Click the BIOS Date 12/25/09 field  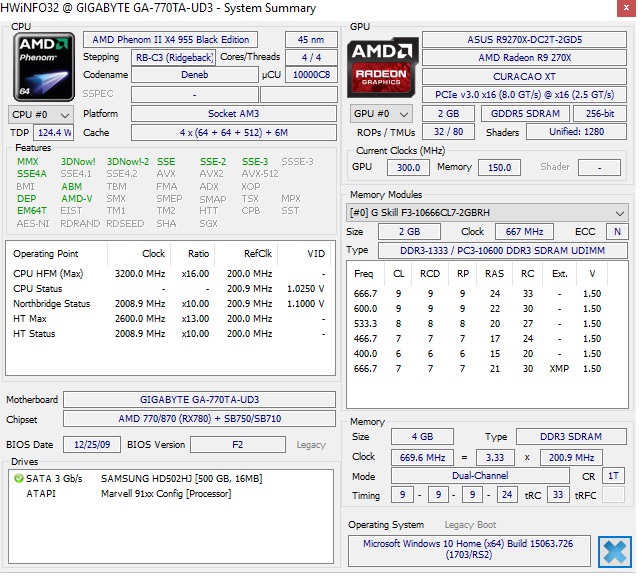point(92,445)
